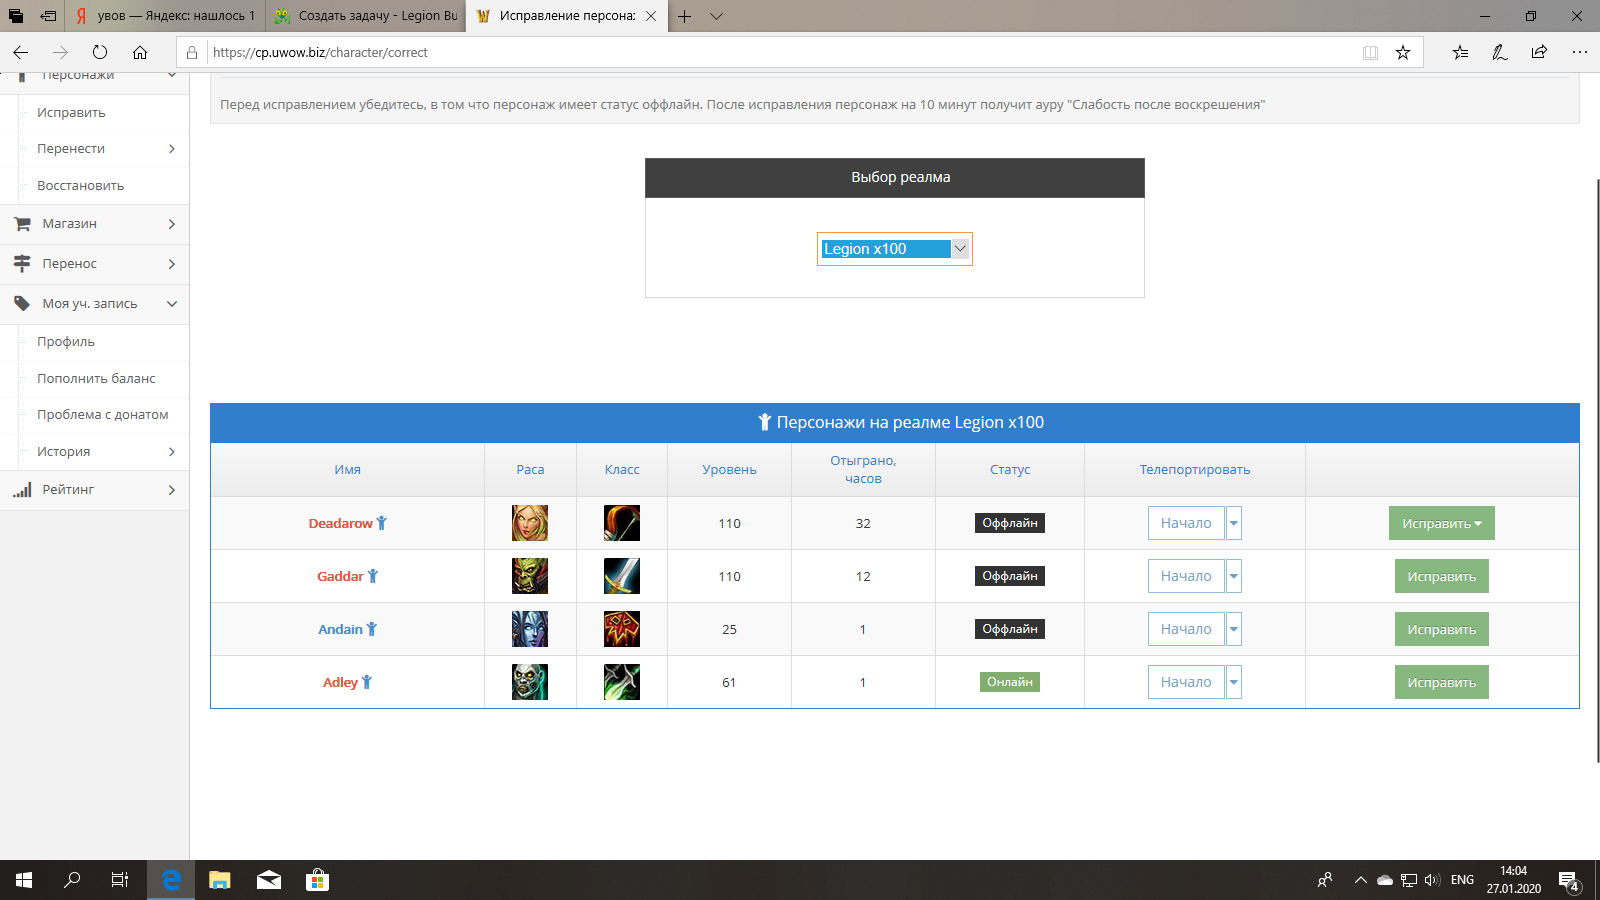Open the browser reading view icon

pyautogui.click(x=1370, y=53)
